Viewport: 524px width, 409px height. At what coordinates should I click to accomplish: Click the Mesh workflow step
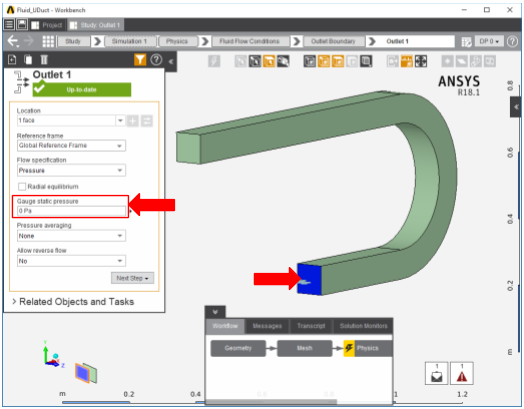click(304, 348)
